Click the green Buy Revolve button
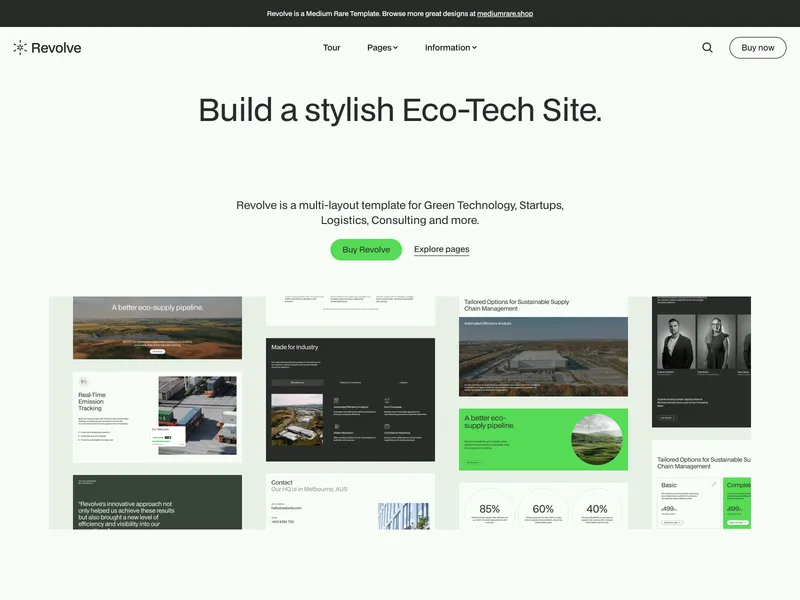This screenshot has width=800, height=600. pos(366,249)
